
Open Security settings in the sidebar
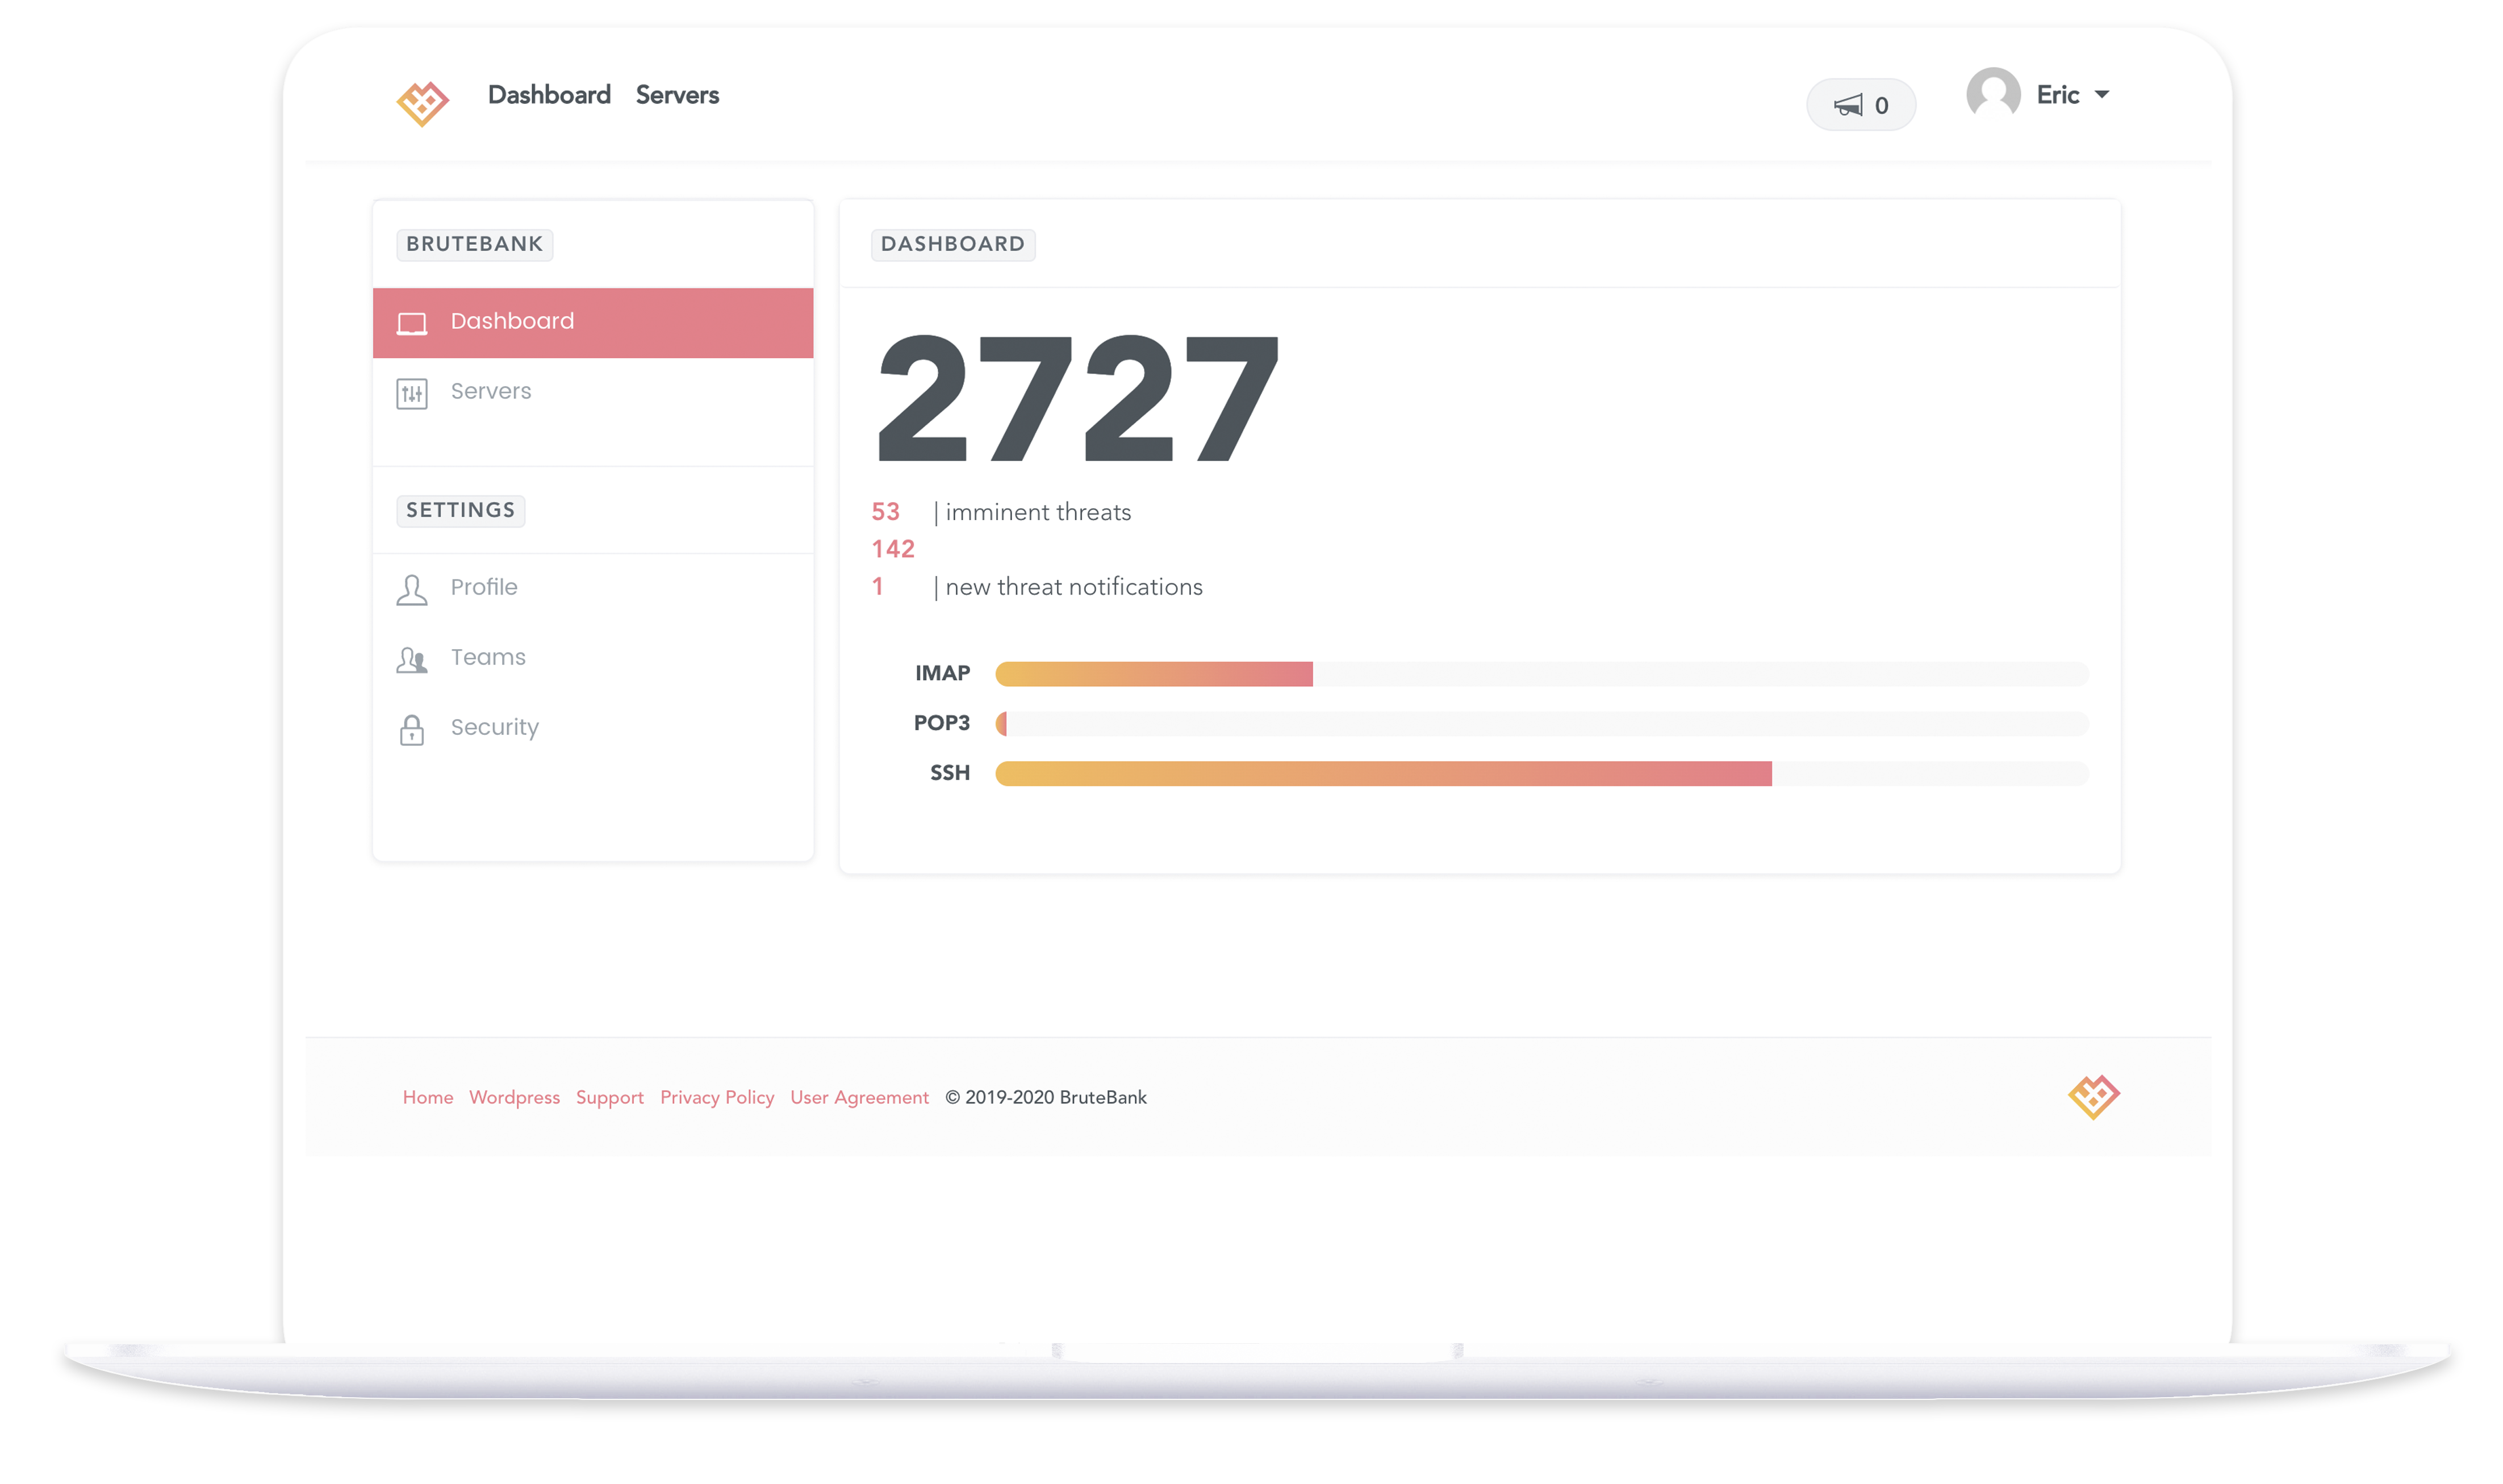[593, 728]
